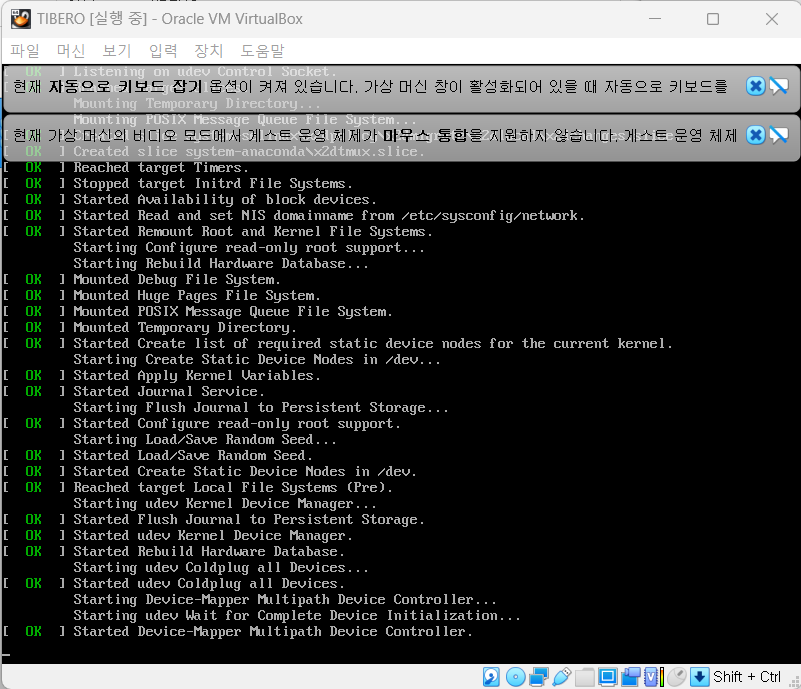Click the window resize grip corner
The height and width of the screenshot is (689, 801).
pos(794,682)
